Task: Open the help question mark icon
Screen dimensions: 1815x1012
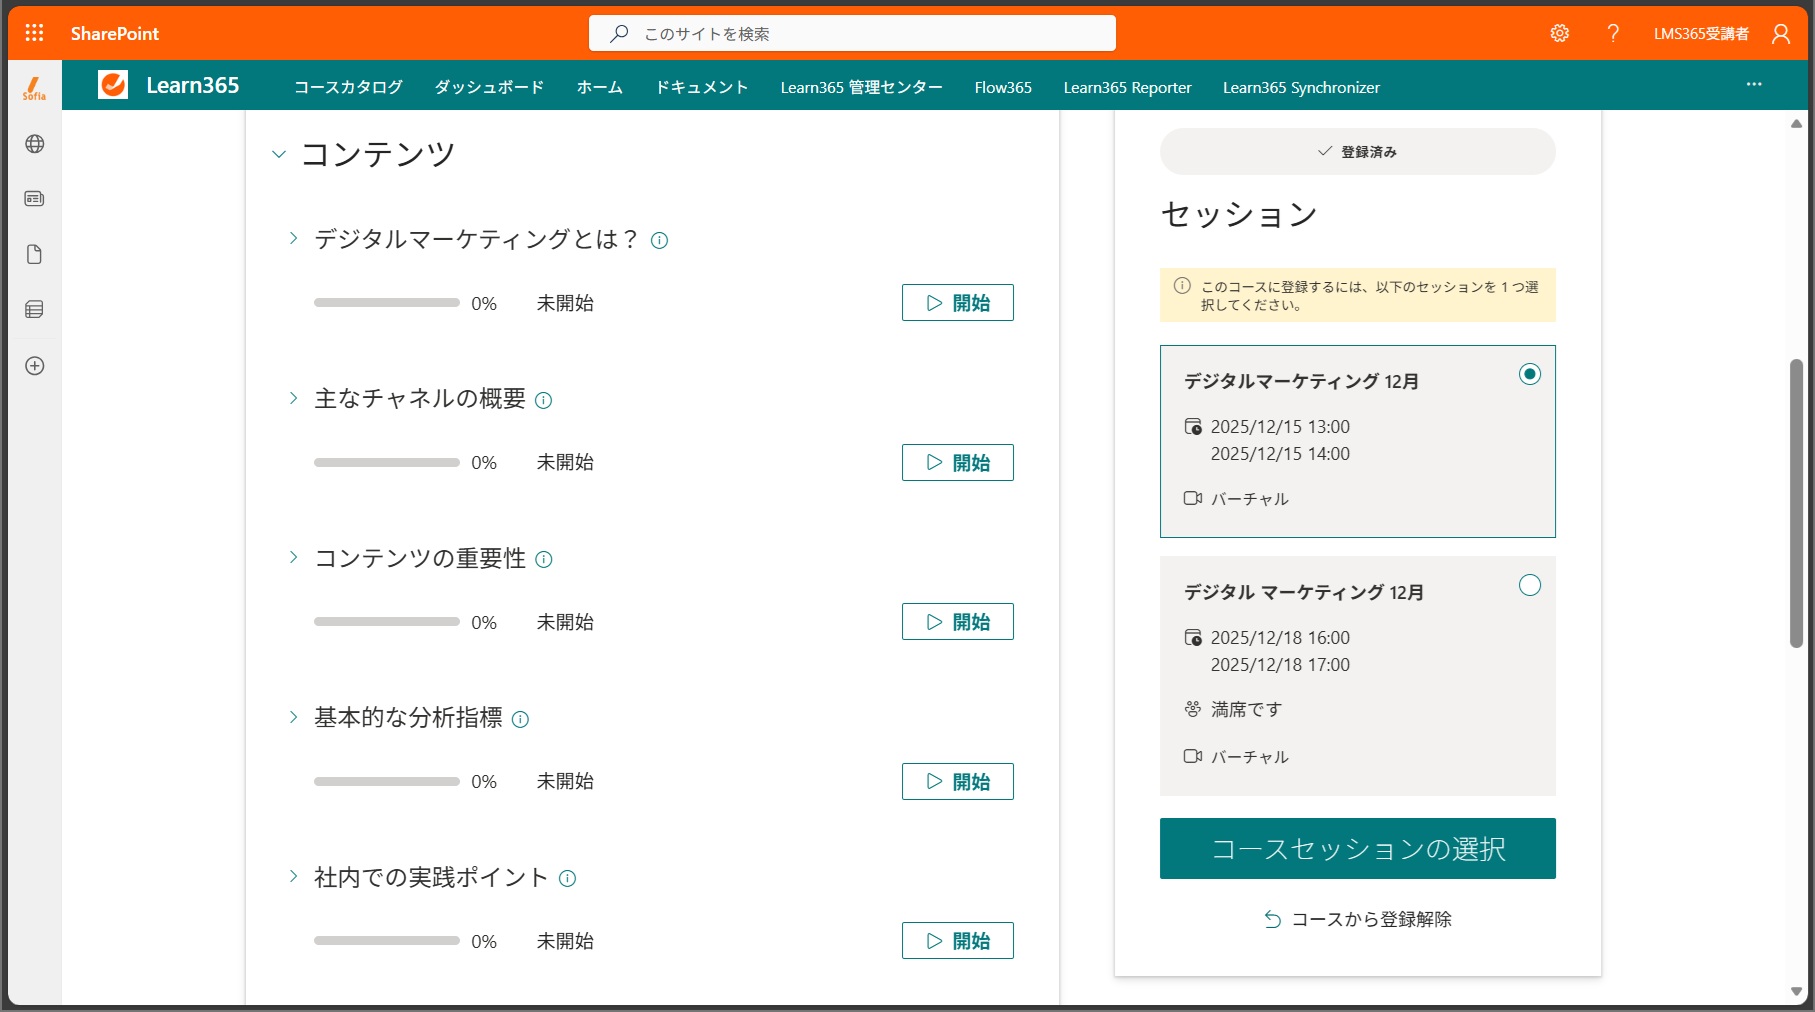Action: tap(1613, 33)
